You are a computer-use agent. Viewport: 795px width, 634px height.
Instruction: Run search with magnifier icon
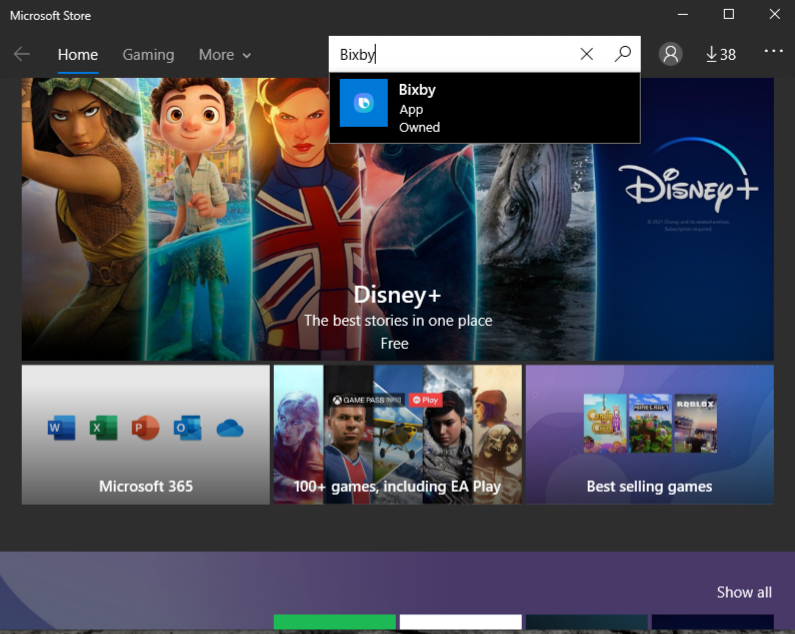[x=623, y=54]
